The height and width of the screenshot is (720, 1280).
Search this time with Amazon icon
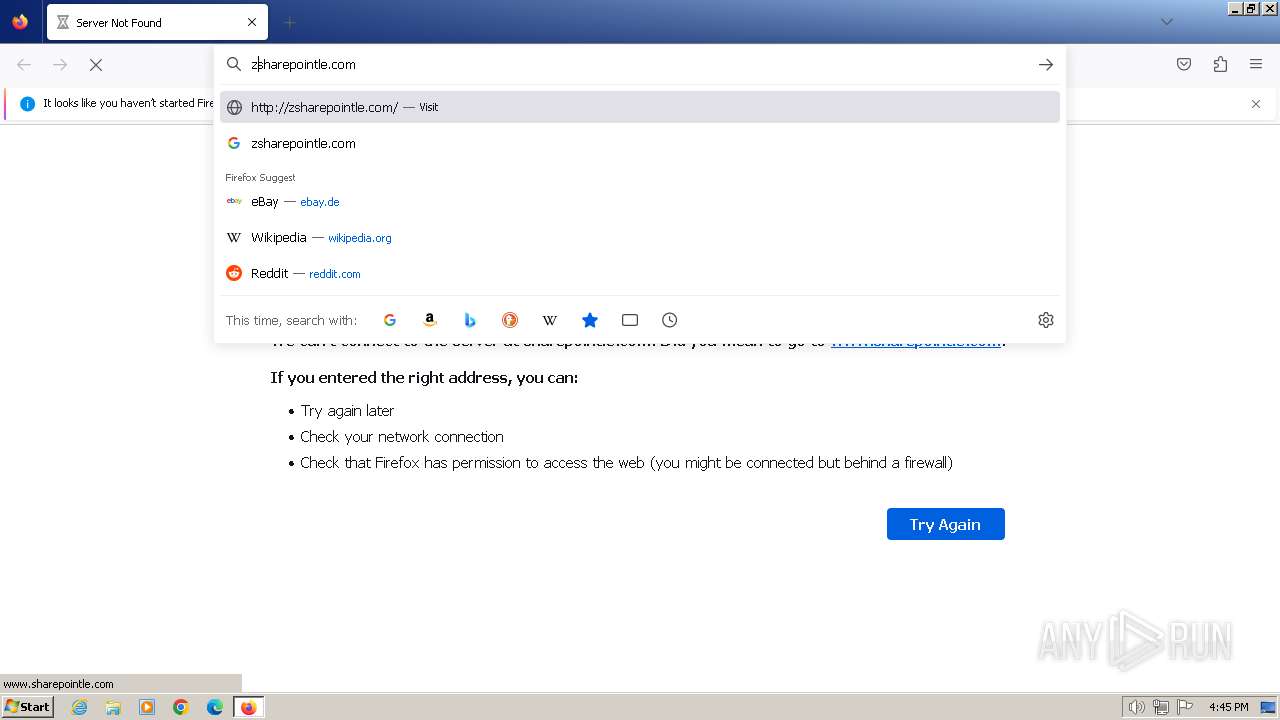430,320
